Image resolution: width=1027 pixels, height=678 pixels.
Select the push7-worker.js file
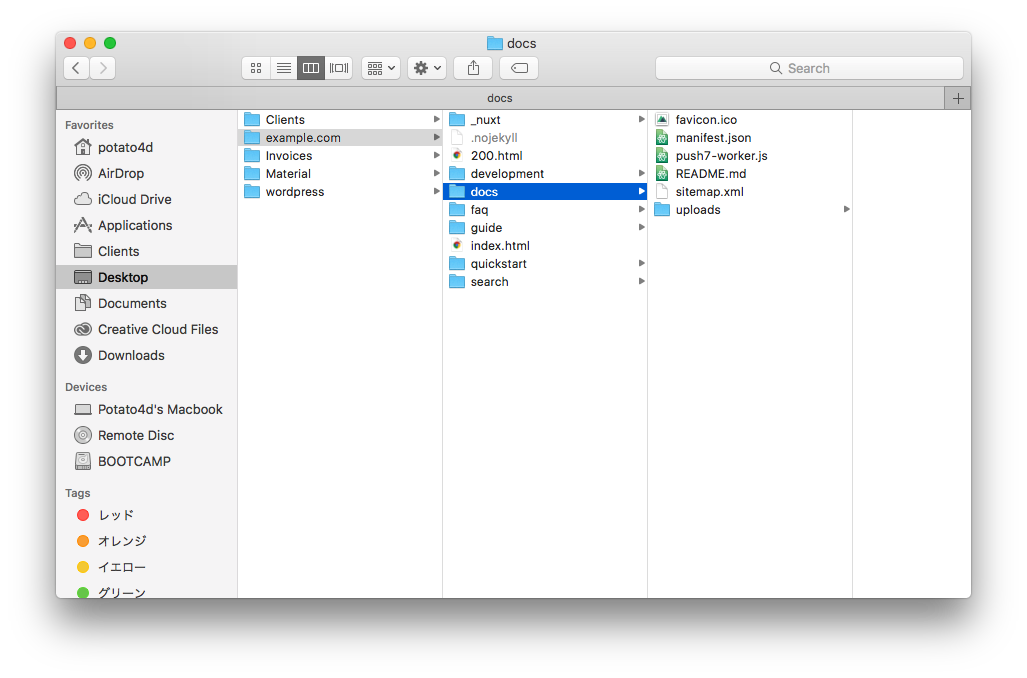(750, 156)
